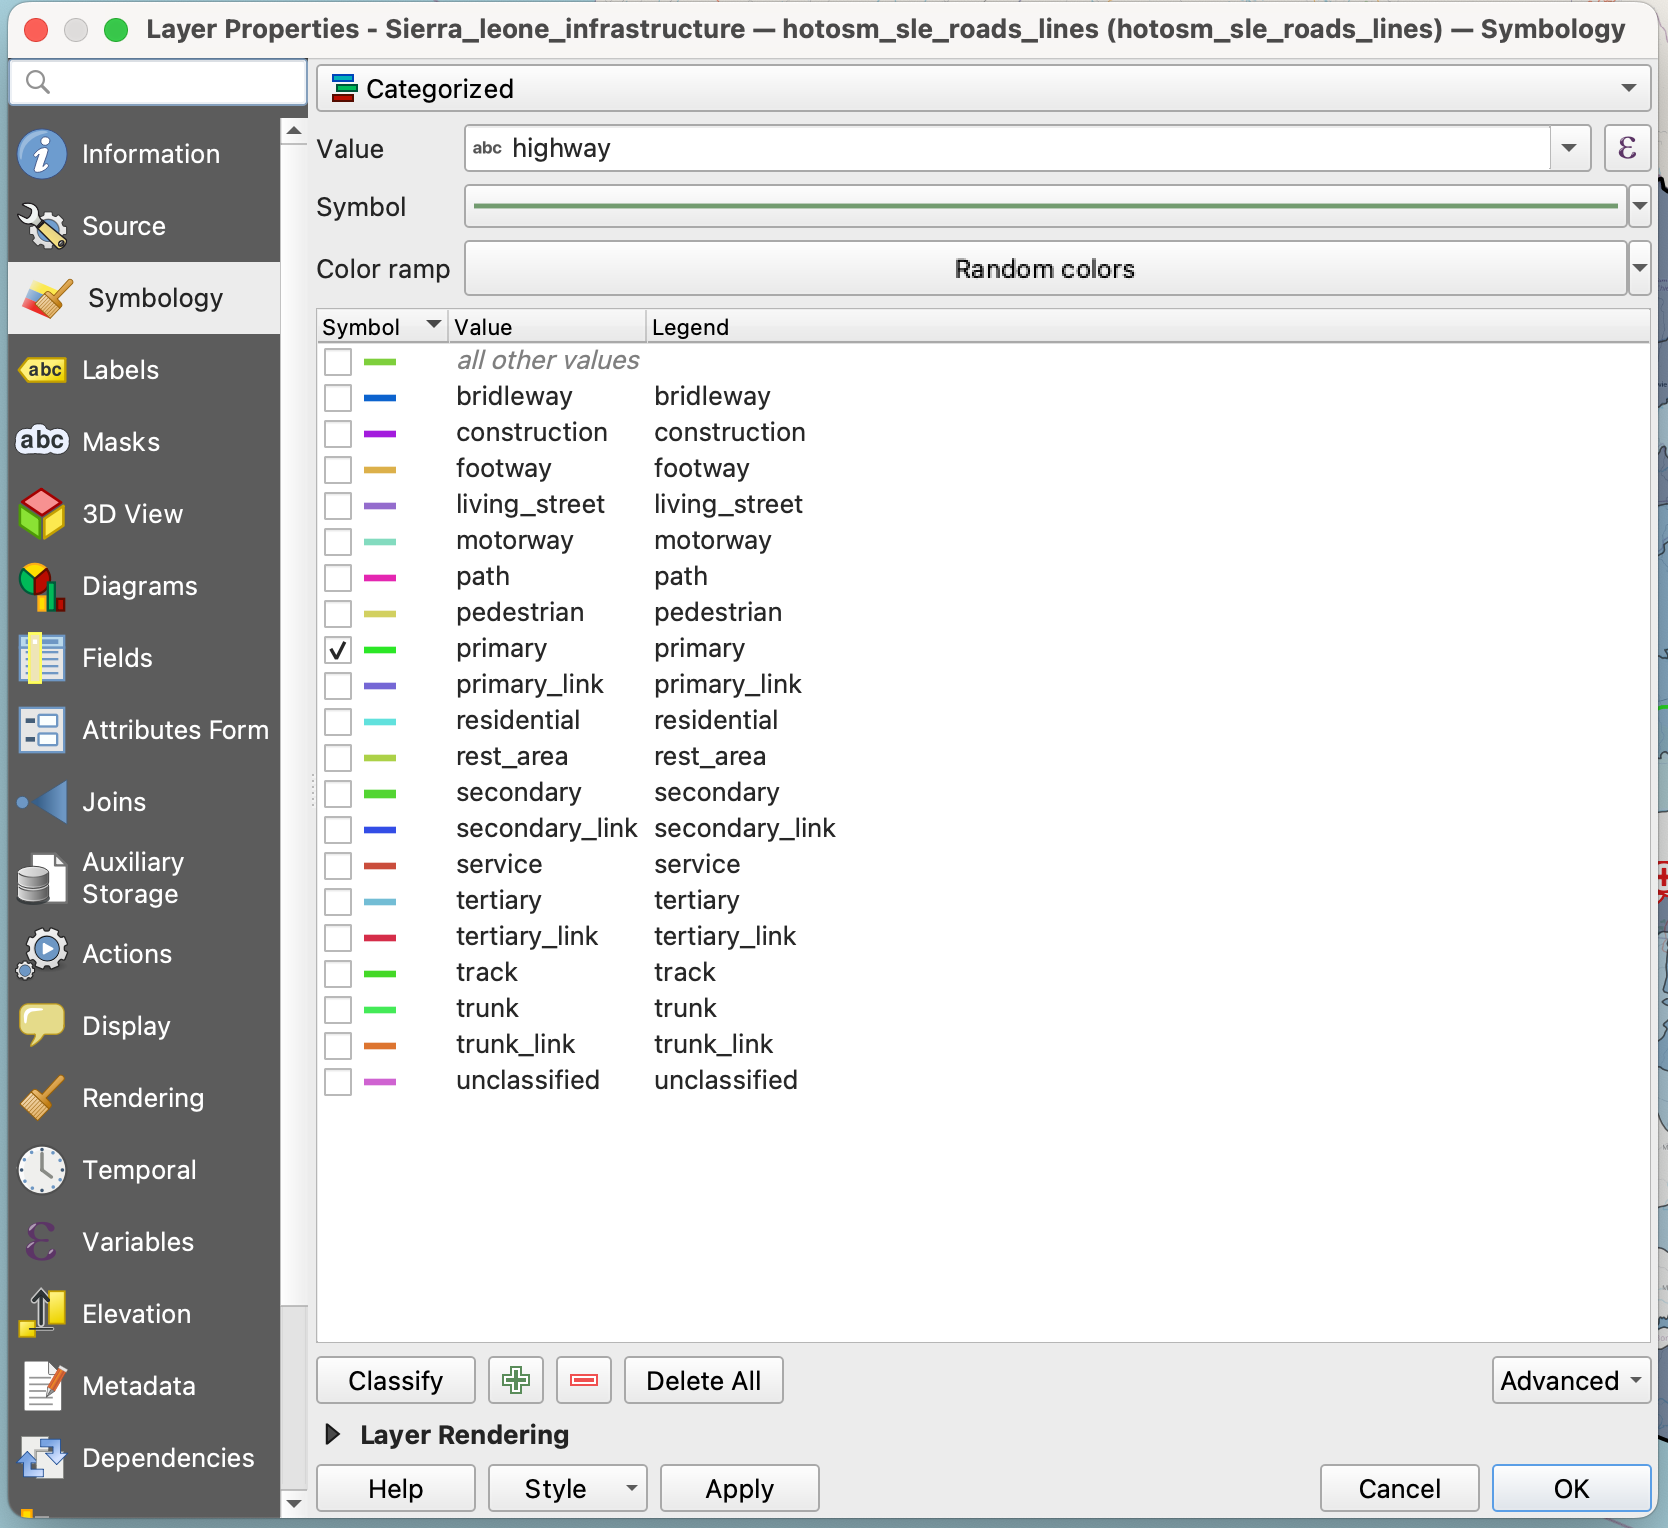The image size is (1668, 1528).
Task: Open the Categorized renderer type dropdown
Action: (982, 89)
